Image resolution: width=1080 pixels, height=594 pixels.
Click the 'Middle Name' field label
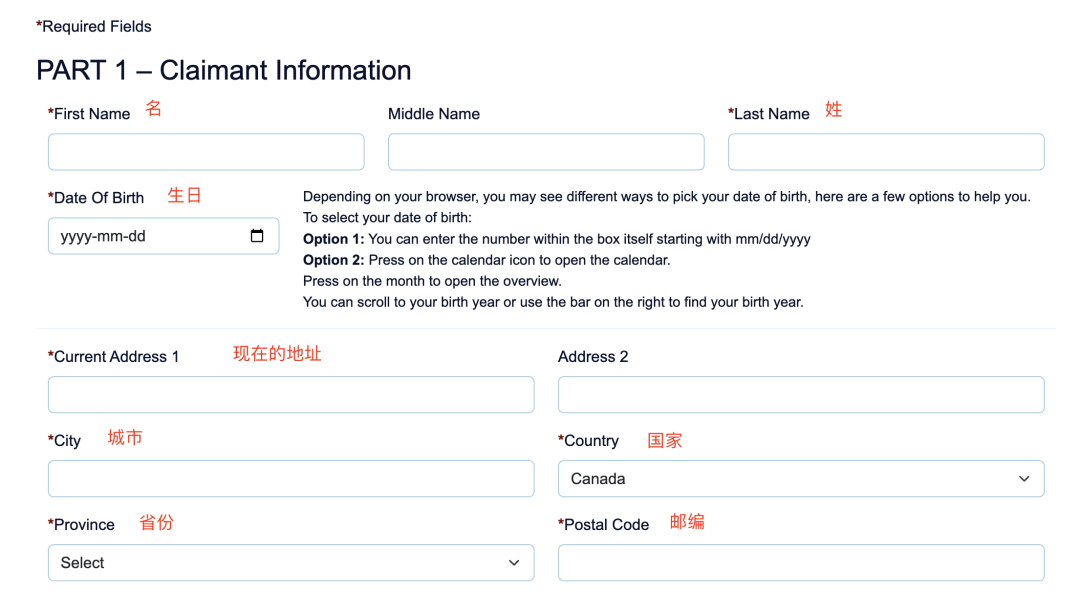pos(434,114)
